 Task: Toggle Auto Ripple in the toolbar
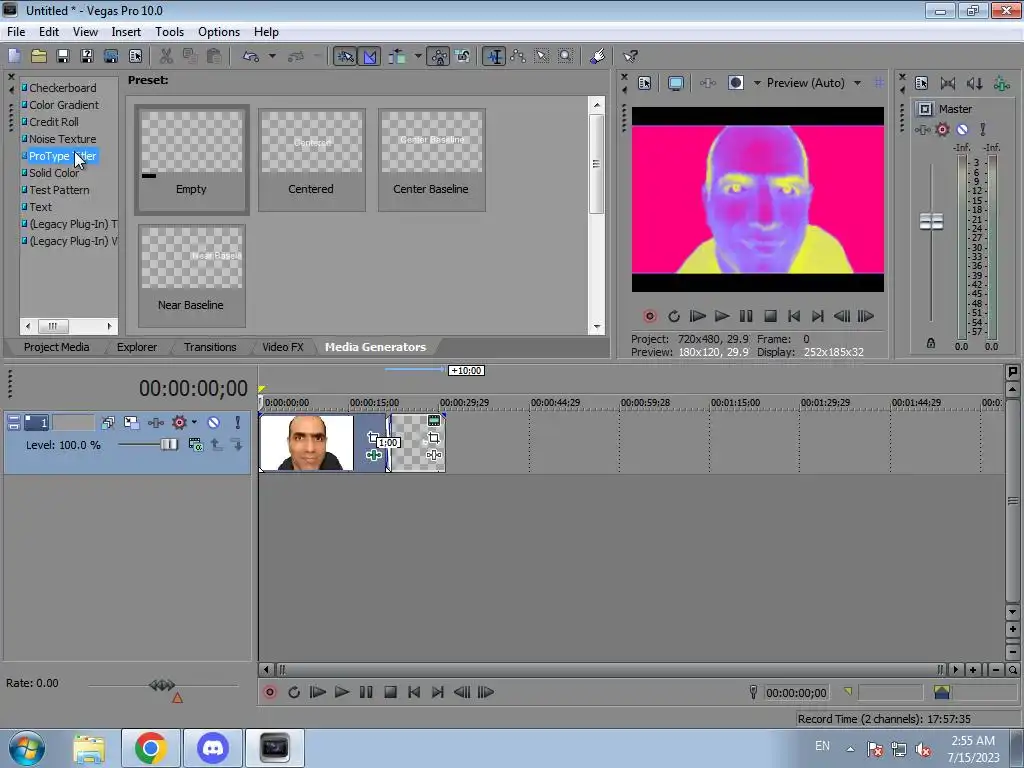coord(397,56)
